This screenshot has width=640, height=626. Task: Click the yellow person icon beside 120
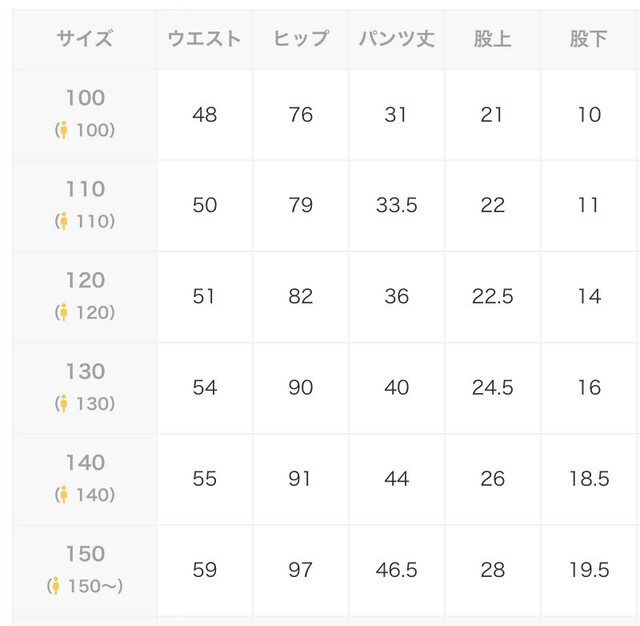pyautogui.click(x=65, y=312)
